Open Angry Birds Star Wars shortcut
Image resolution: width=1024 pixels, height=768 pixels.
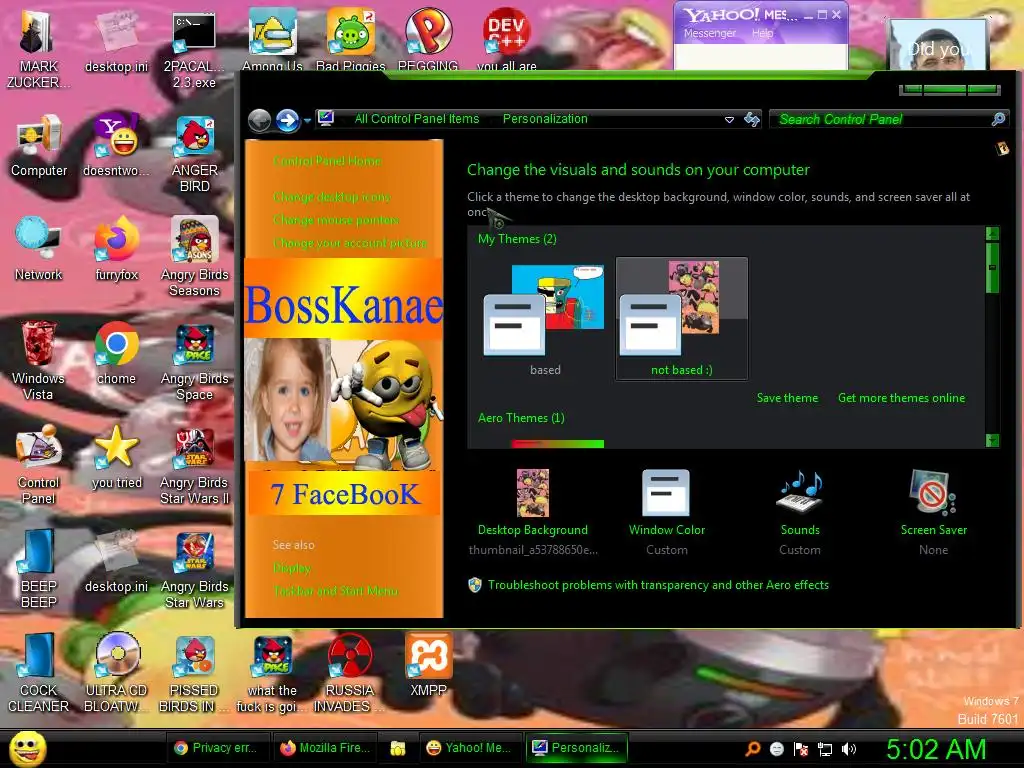coord(195,568)
